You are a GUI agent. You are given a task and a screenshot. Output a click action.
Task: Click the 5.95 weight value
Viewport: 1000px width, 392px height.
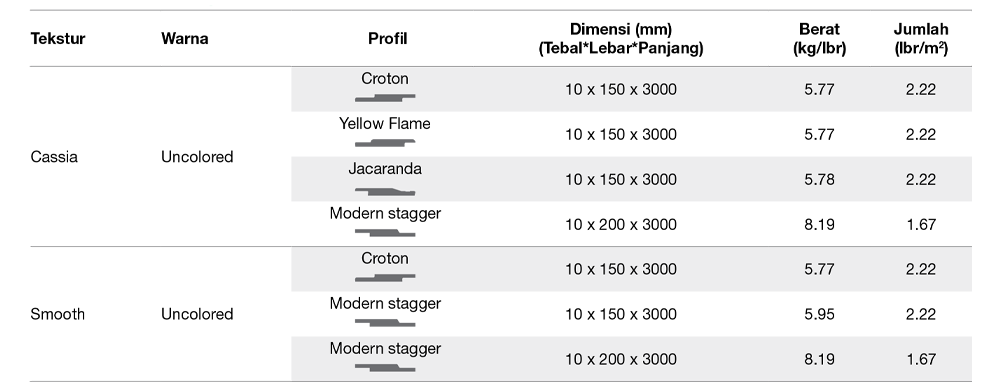pos(819,314)
